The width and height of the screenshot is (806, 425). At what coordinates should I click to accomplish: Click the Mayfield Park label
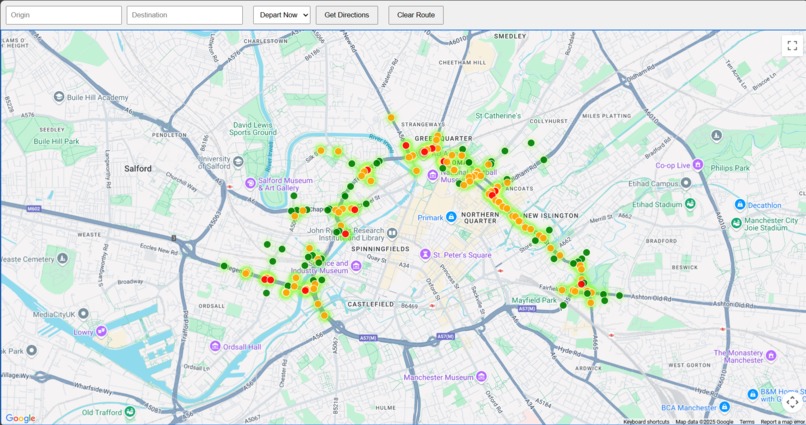click(x=534, y=300)
